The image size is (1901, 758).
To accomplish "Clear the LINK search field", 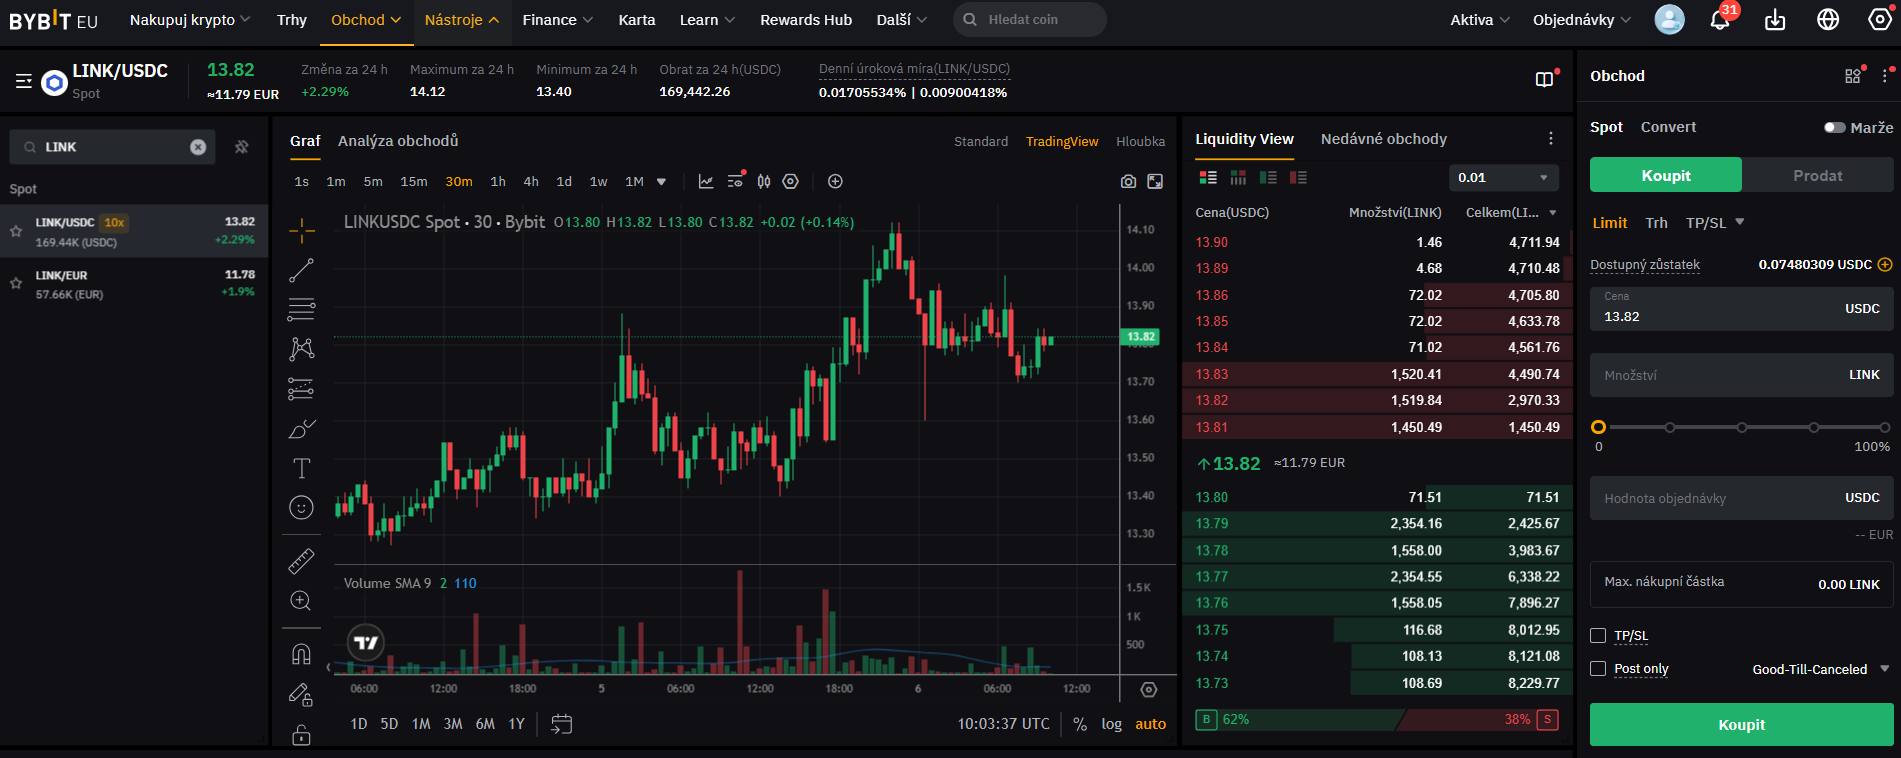I will point(198,147).
